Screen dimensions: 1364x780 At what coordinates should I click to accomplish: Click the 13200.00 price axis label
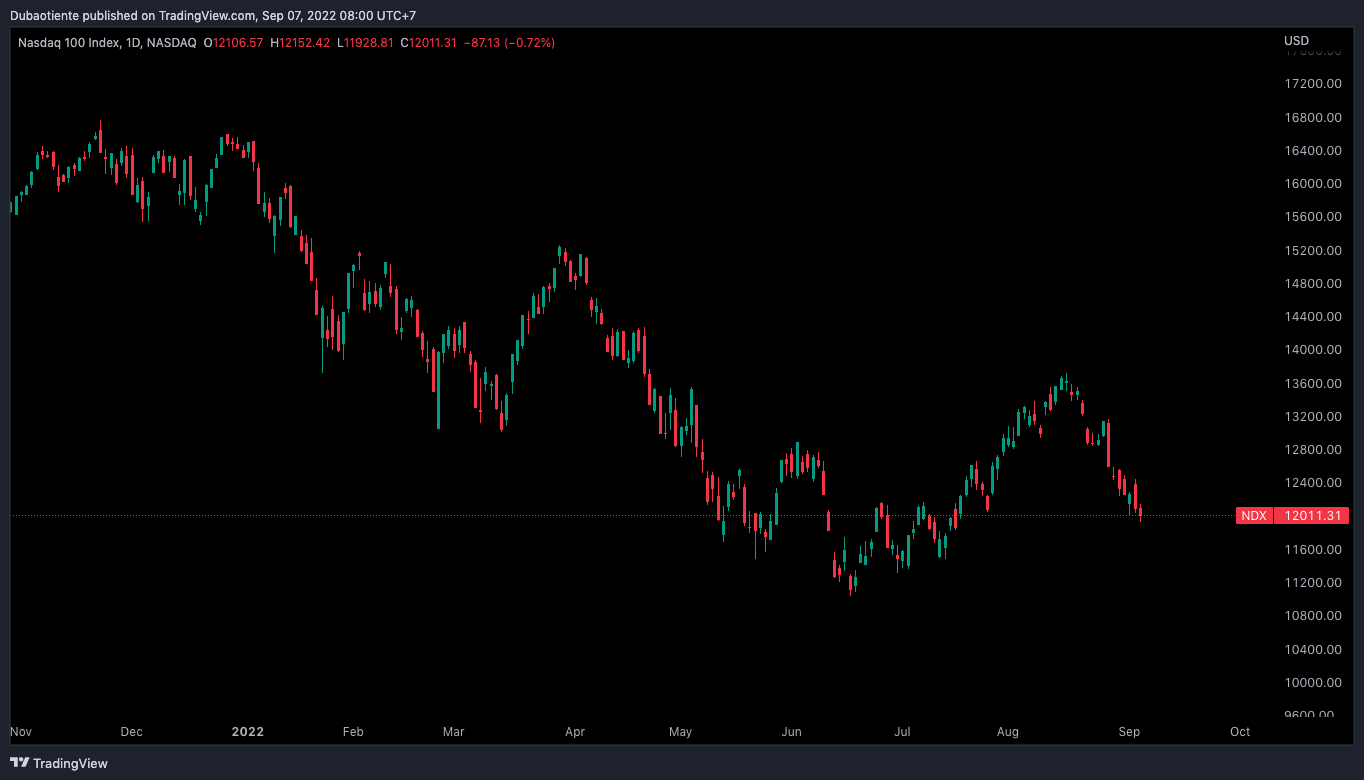click(x=1313, y=416)
